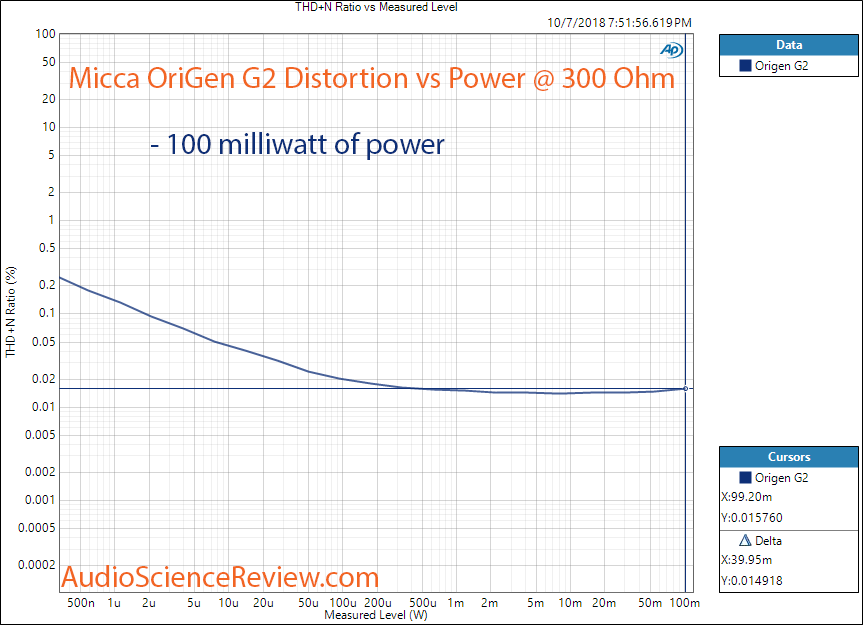
Task: Click the Y-axis tick label 0.5
Action: [47, 248]
